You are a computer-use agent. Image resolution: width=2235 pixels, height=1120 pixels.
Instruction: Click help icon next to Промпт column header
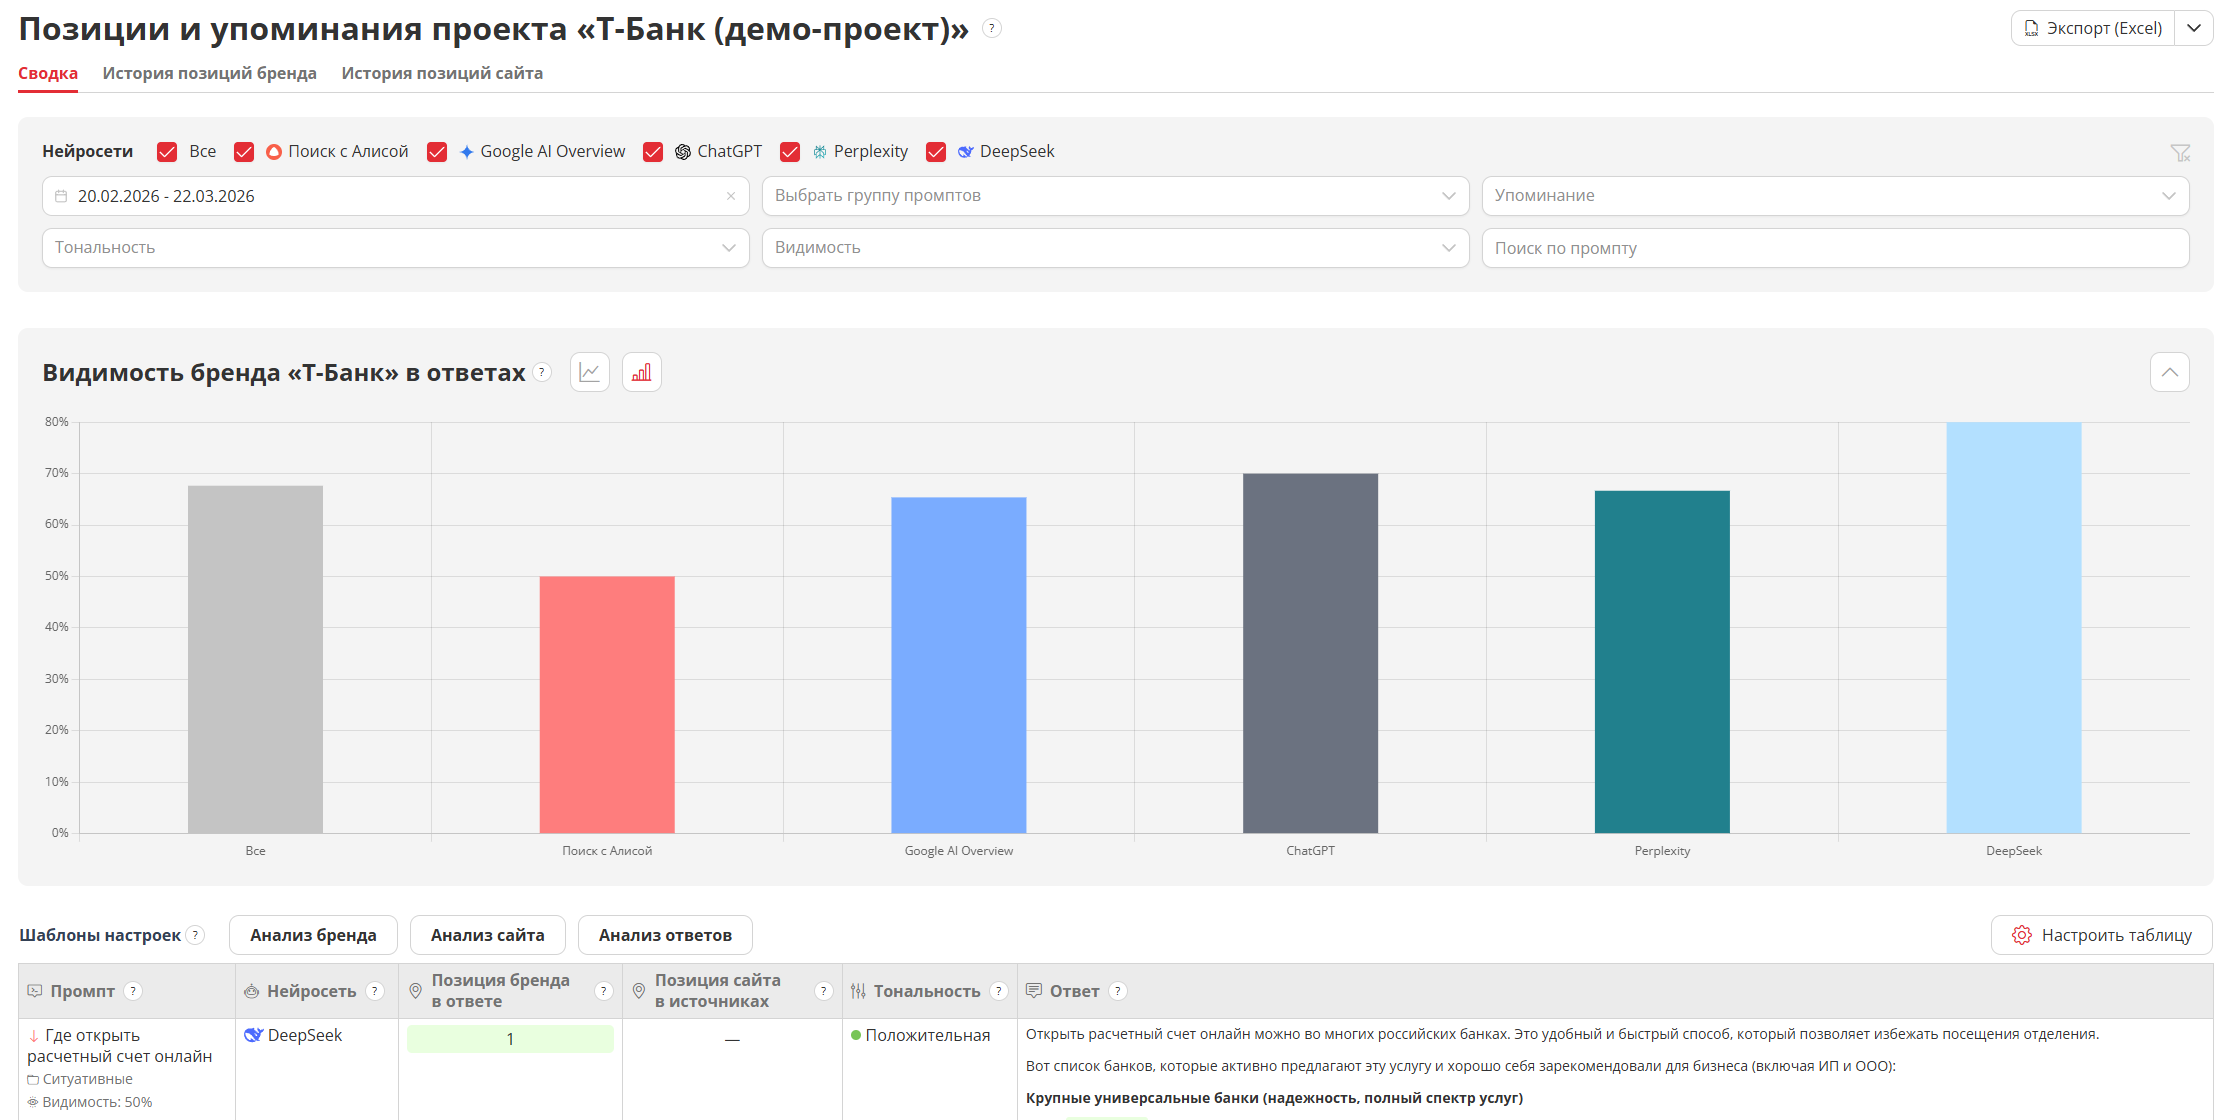pos(133,991)
